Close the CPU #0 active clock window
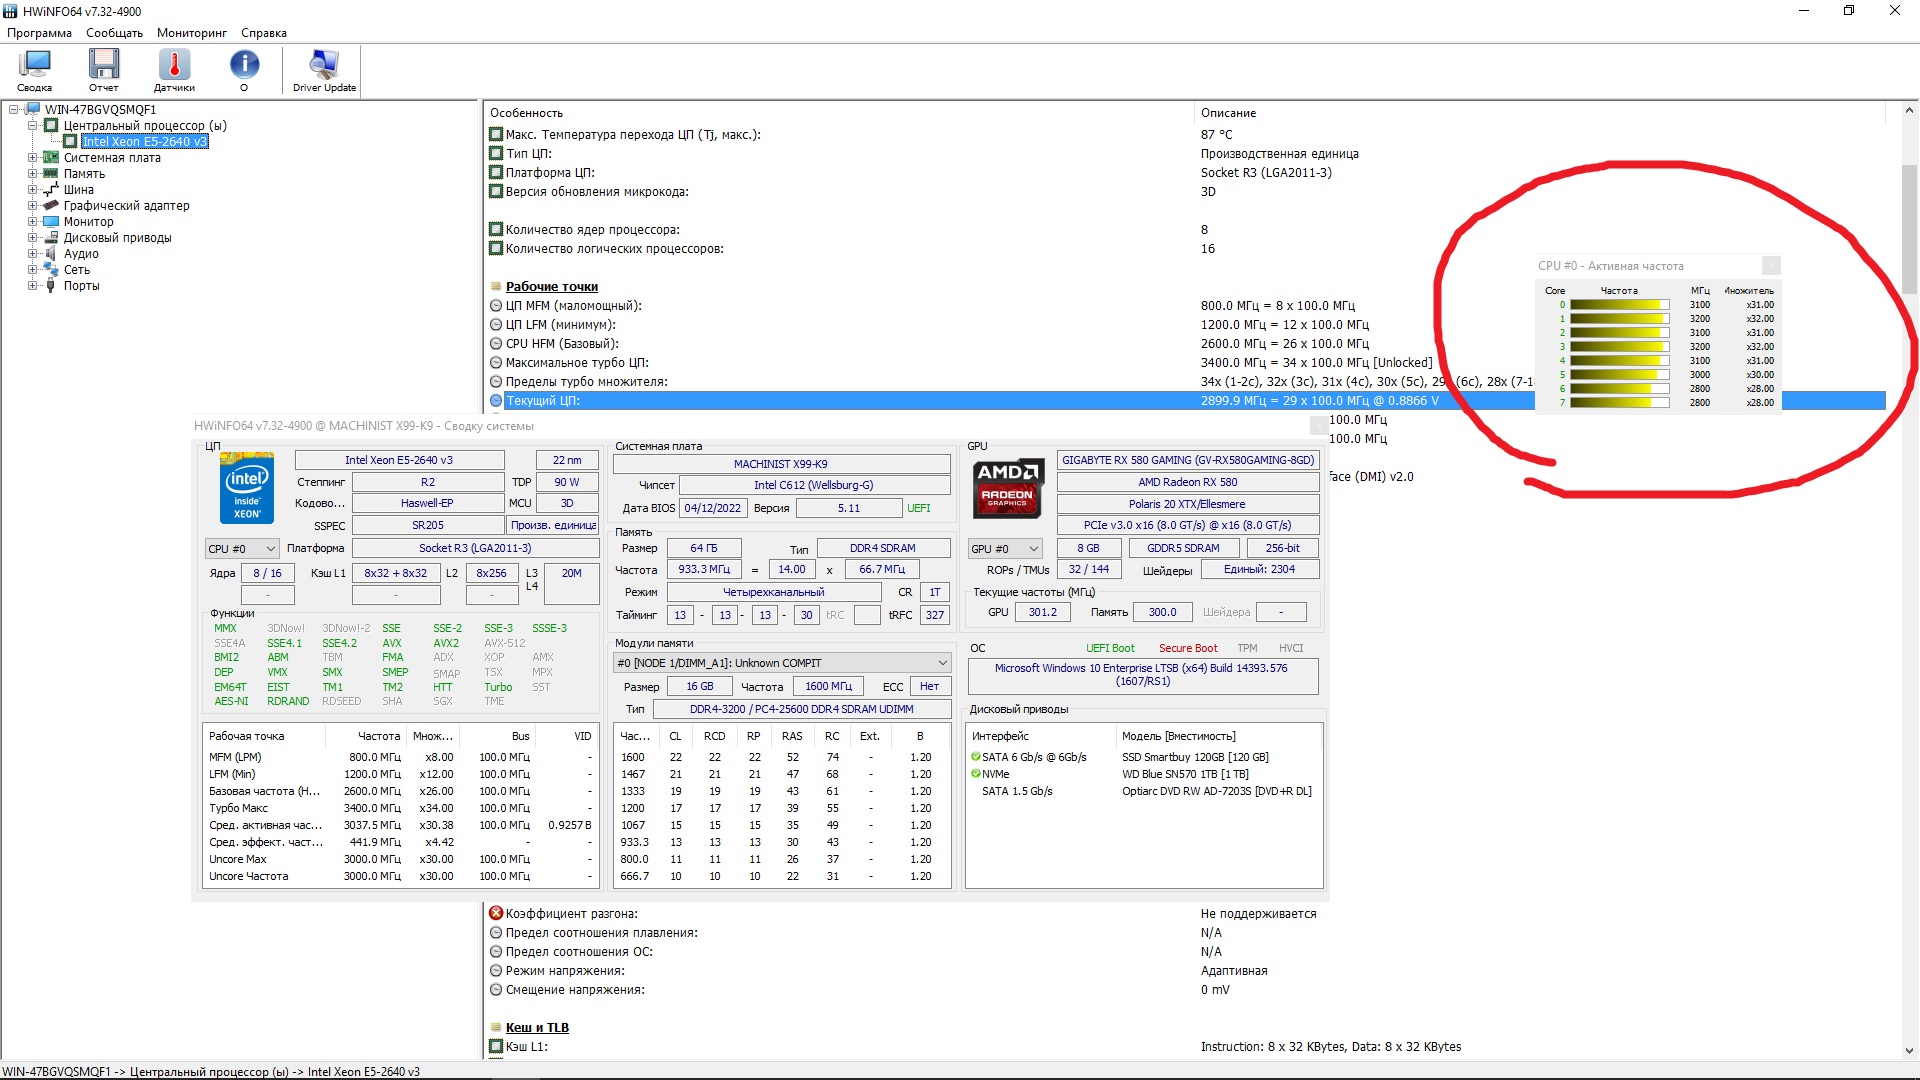The width and height of the screenshot is (1920, 1080). [x=1771, y=266]
